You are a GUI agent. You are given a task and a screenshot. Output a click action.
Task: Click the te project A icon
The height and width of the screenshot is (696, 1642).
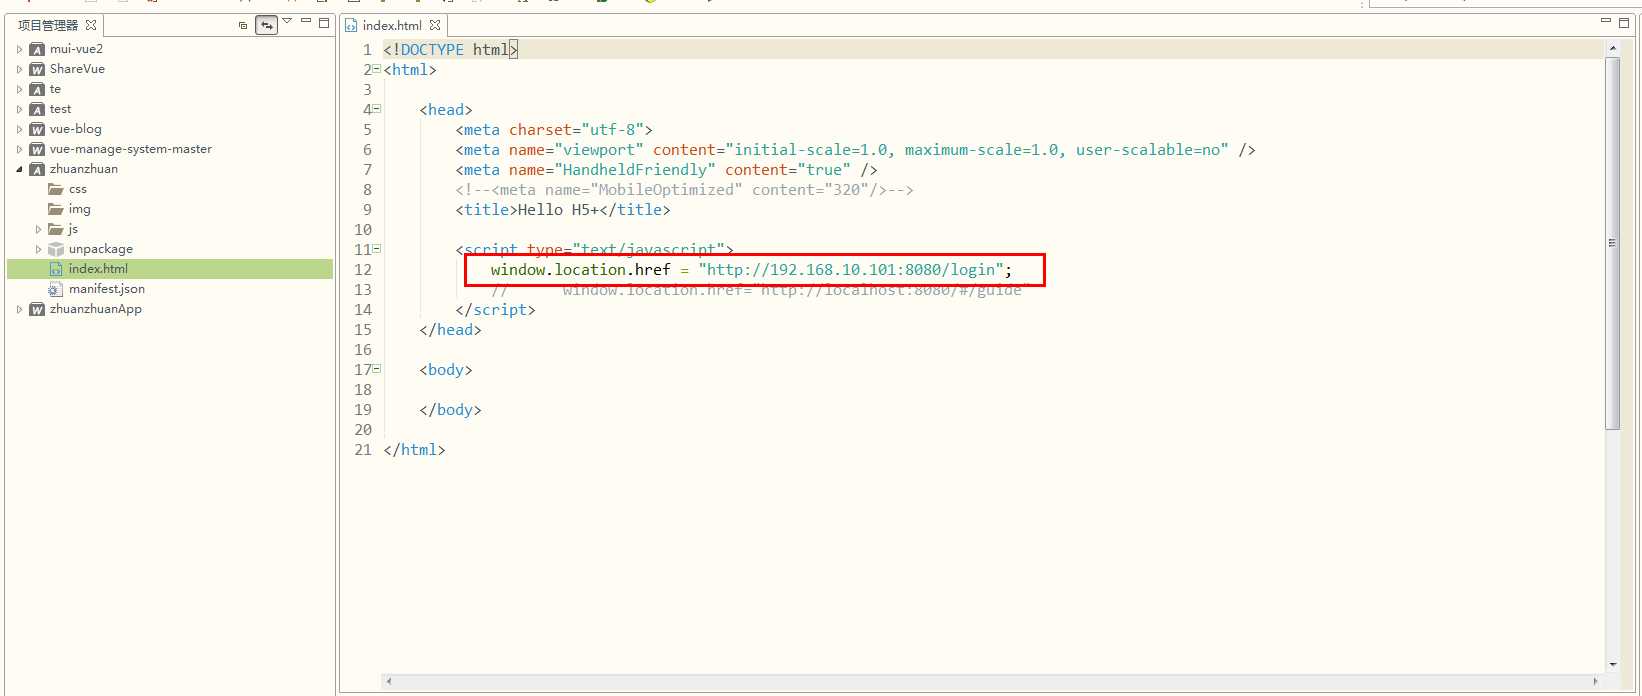pyautogui.click(x=37, y=89)
